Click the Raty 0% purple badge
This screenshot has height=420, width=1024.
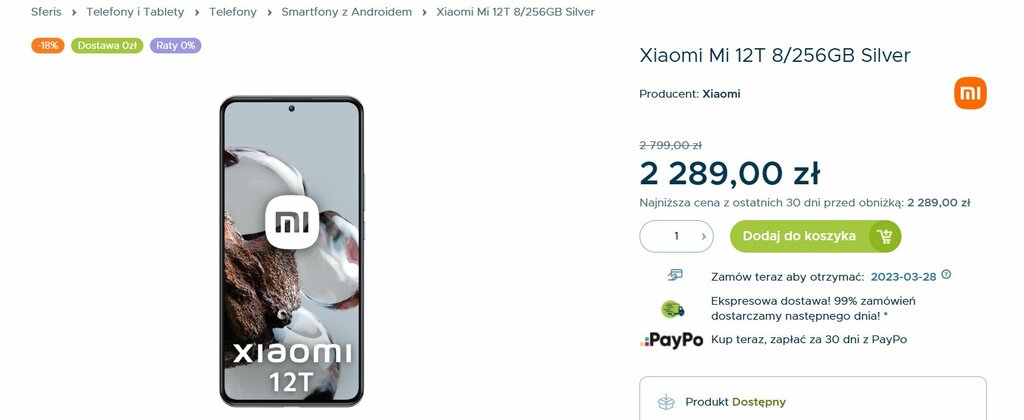pos(176,46)
